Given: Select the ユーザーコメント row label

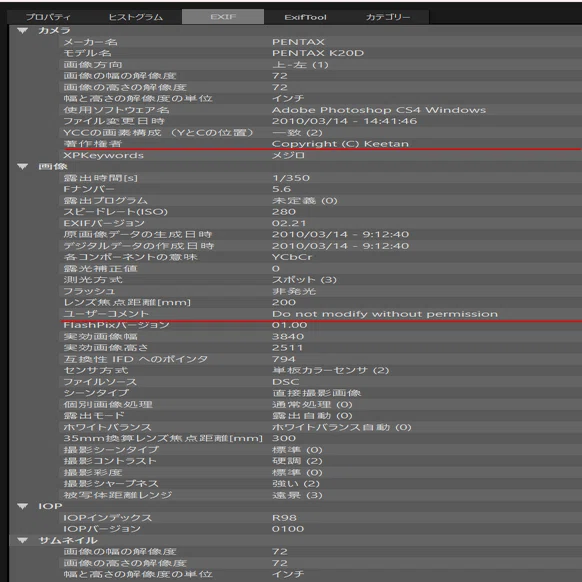Looking at the screenshot, I should [x=106, y=314].
